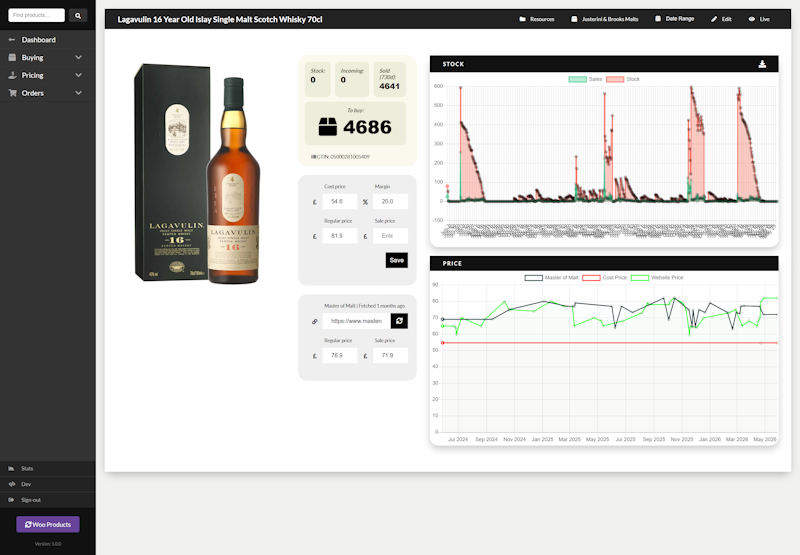800x555 pixels.
Task: Click the product title in header
Action: pos(220,19)
